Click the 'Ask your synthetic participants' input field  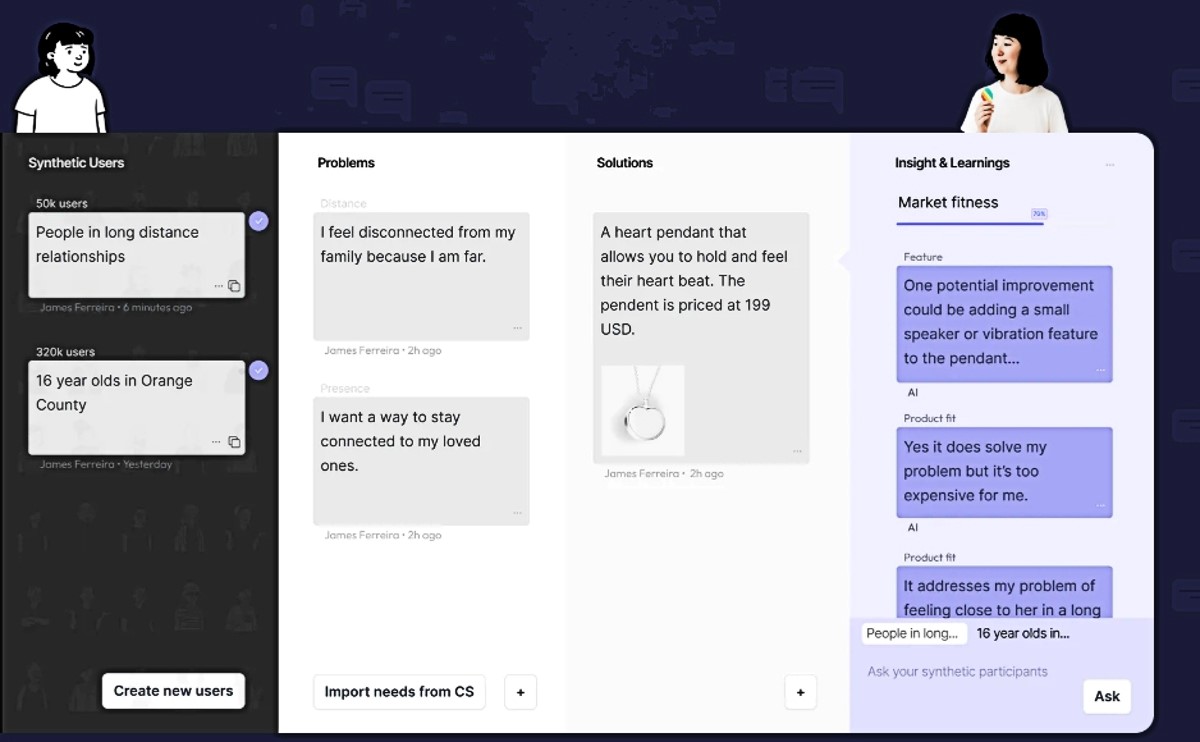(x=958, y=672)
